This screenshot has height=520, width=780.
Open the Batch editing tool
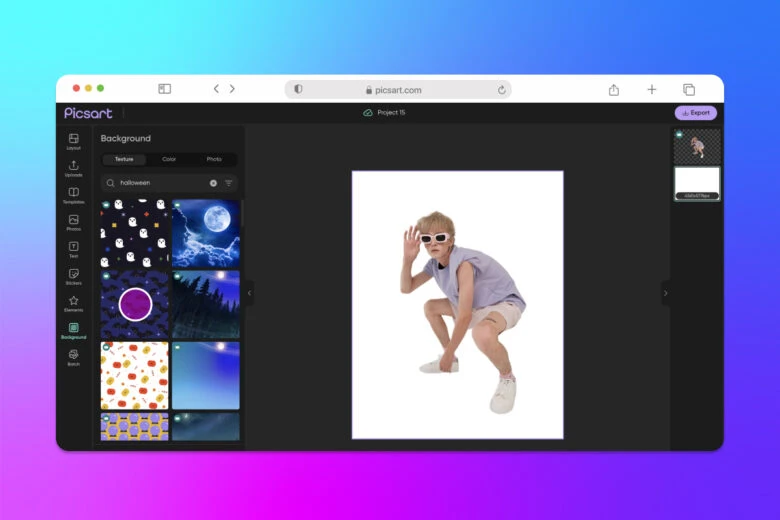click(x=73, y=357)
